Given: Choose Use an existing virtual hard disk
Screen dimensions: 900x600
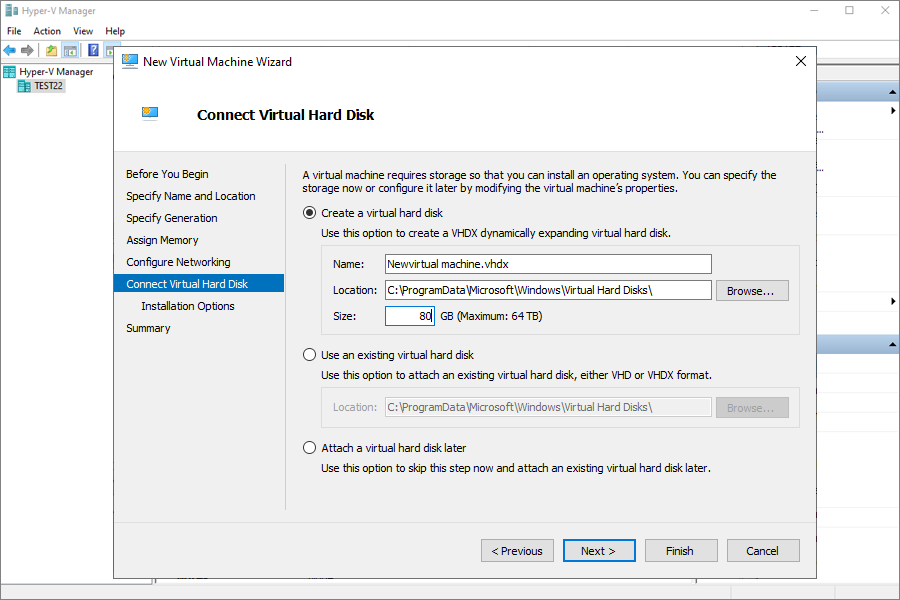Looking at the screenshot, I should click(x=309, y=355).
